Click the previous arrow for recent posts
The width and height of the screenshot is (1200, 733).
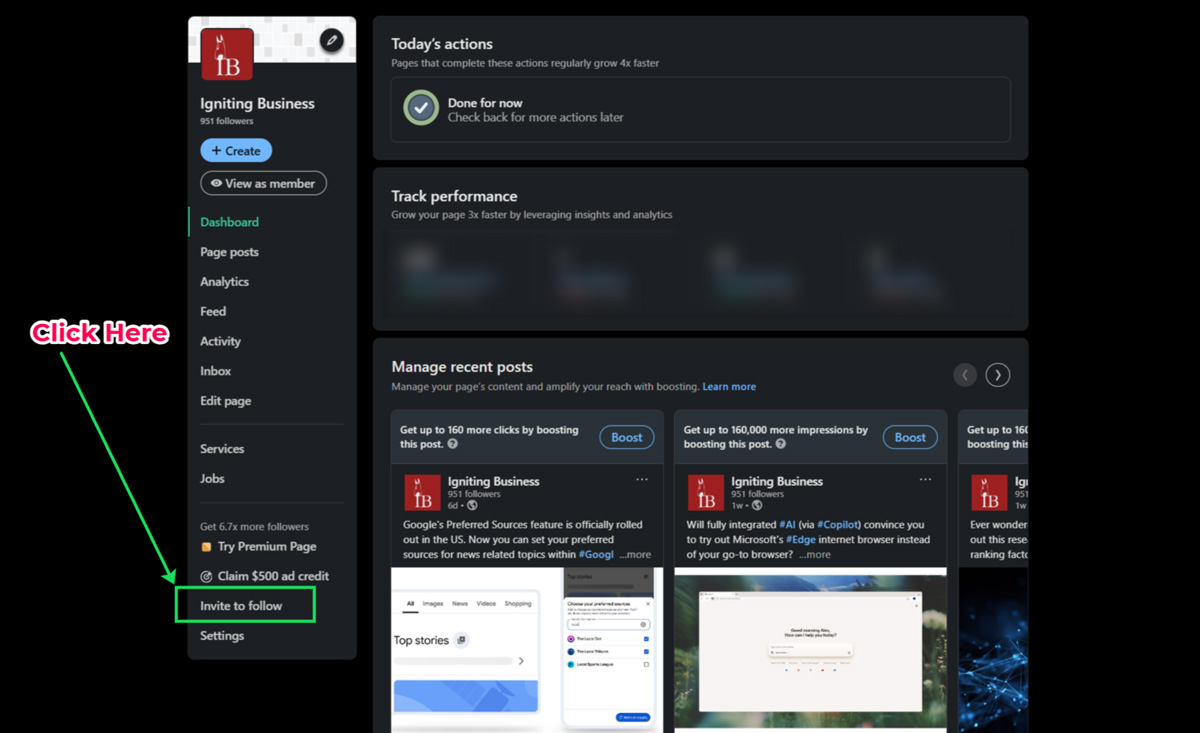[x=965, y=375]
